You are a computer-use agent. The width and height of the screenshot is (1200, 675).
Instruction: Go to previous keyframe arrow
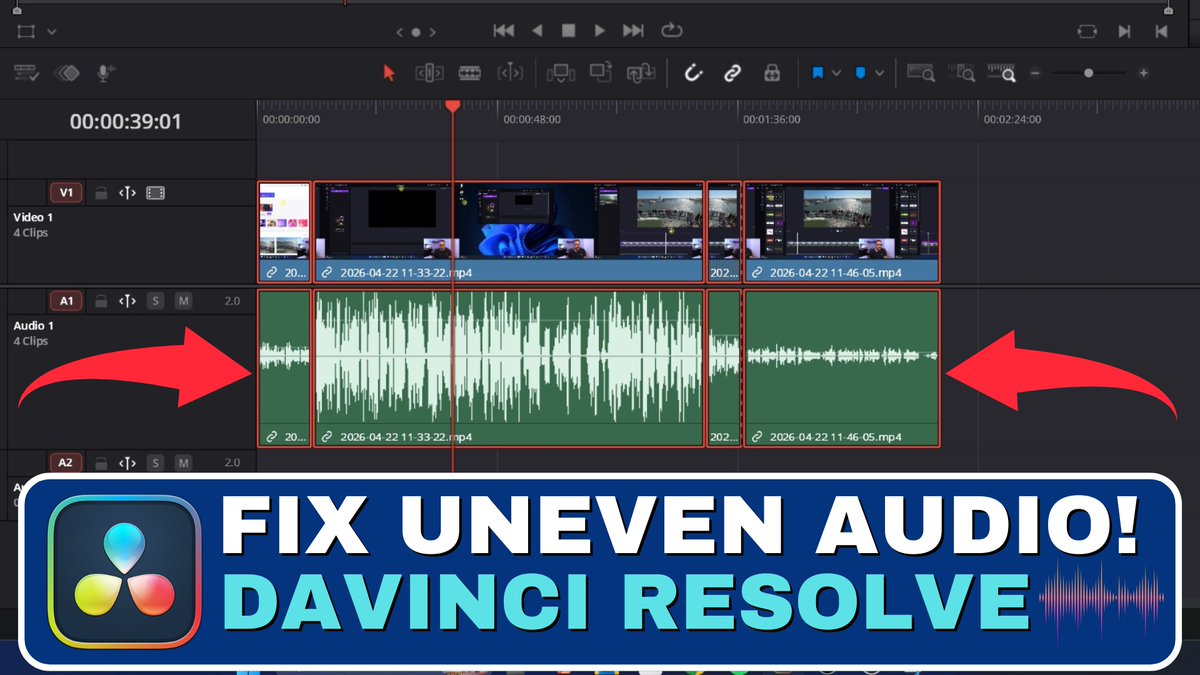[x=400, y=32]
